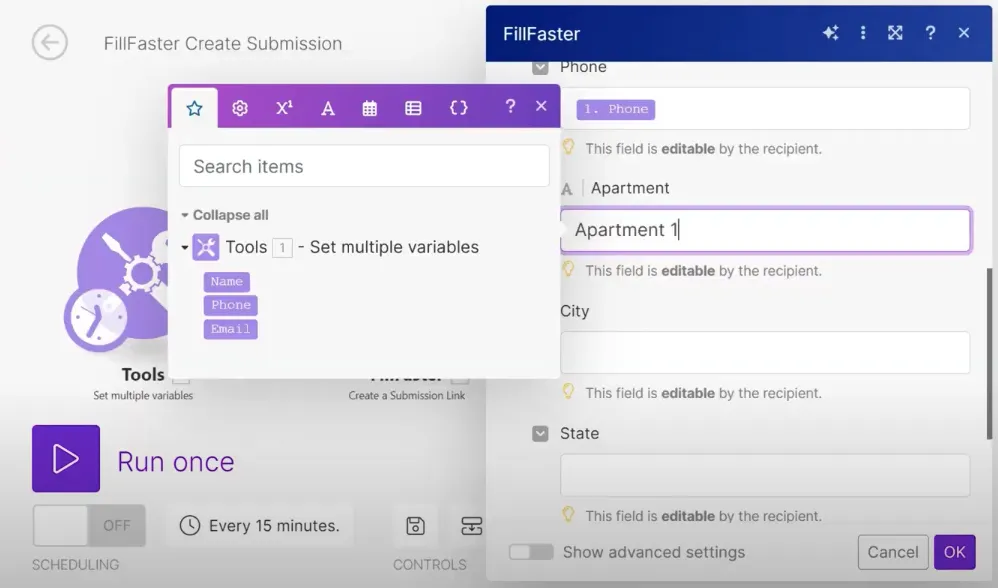Close the mapping picker panel
Screen dimensions: 998x588
541,106
